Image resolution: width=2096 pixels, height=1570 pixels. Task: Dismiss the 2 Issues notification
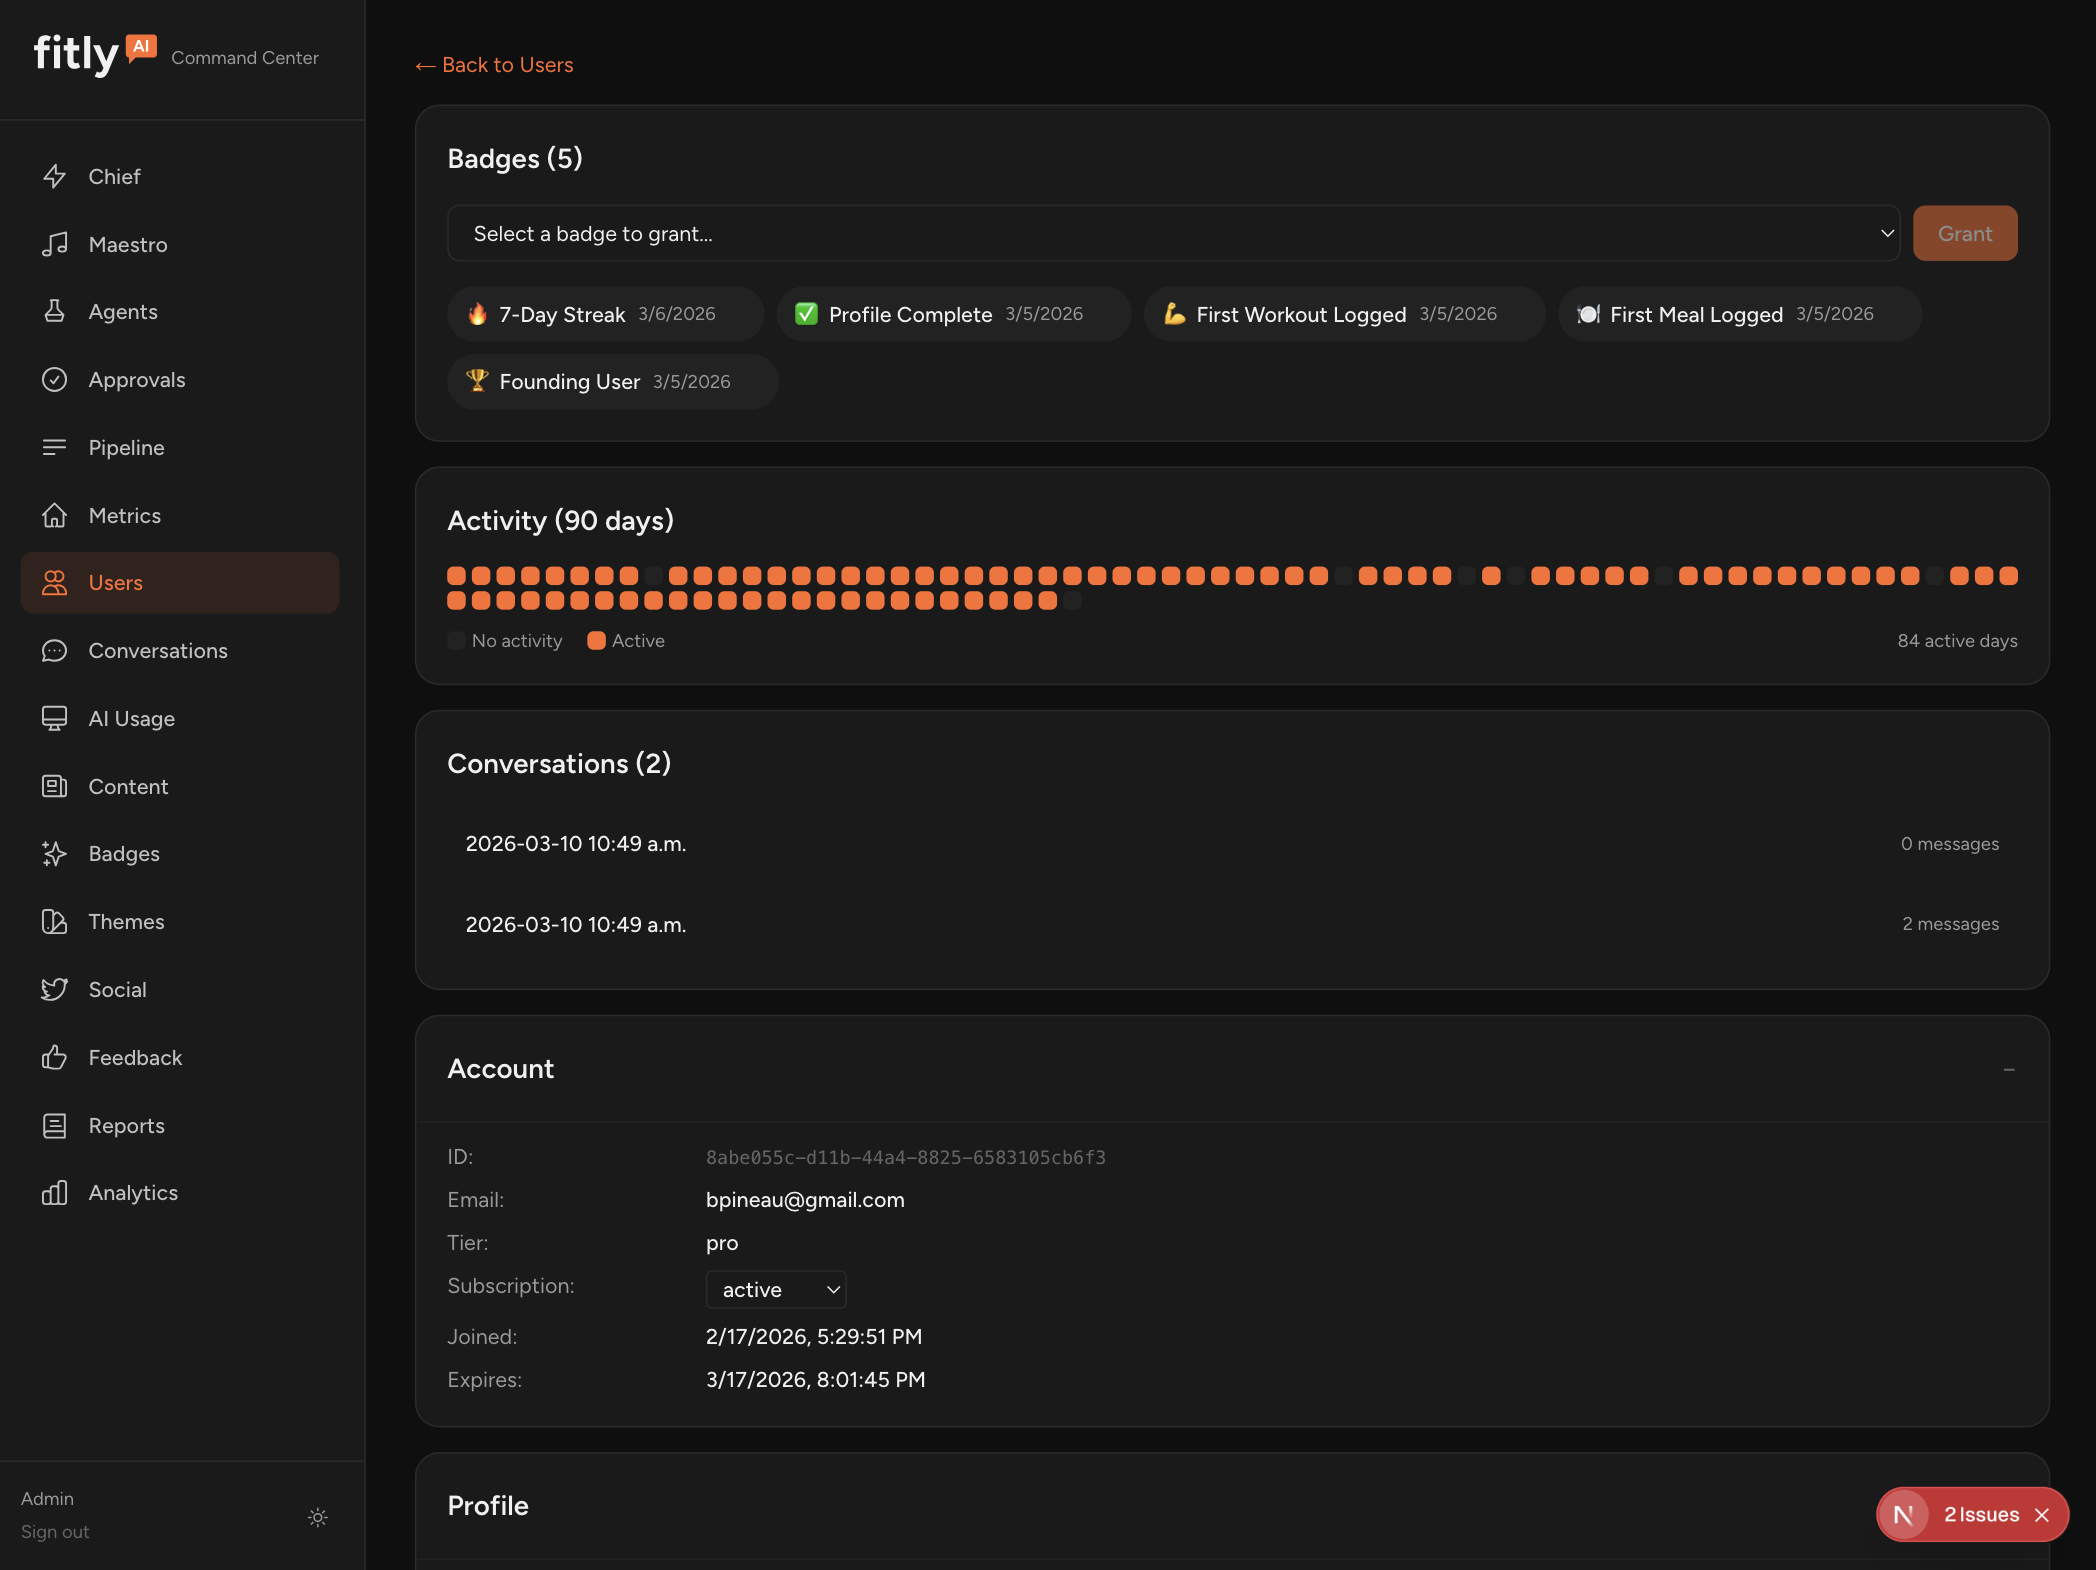point(2044,1515)
